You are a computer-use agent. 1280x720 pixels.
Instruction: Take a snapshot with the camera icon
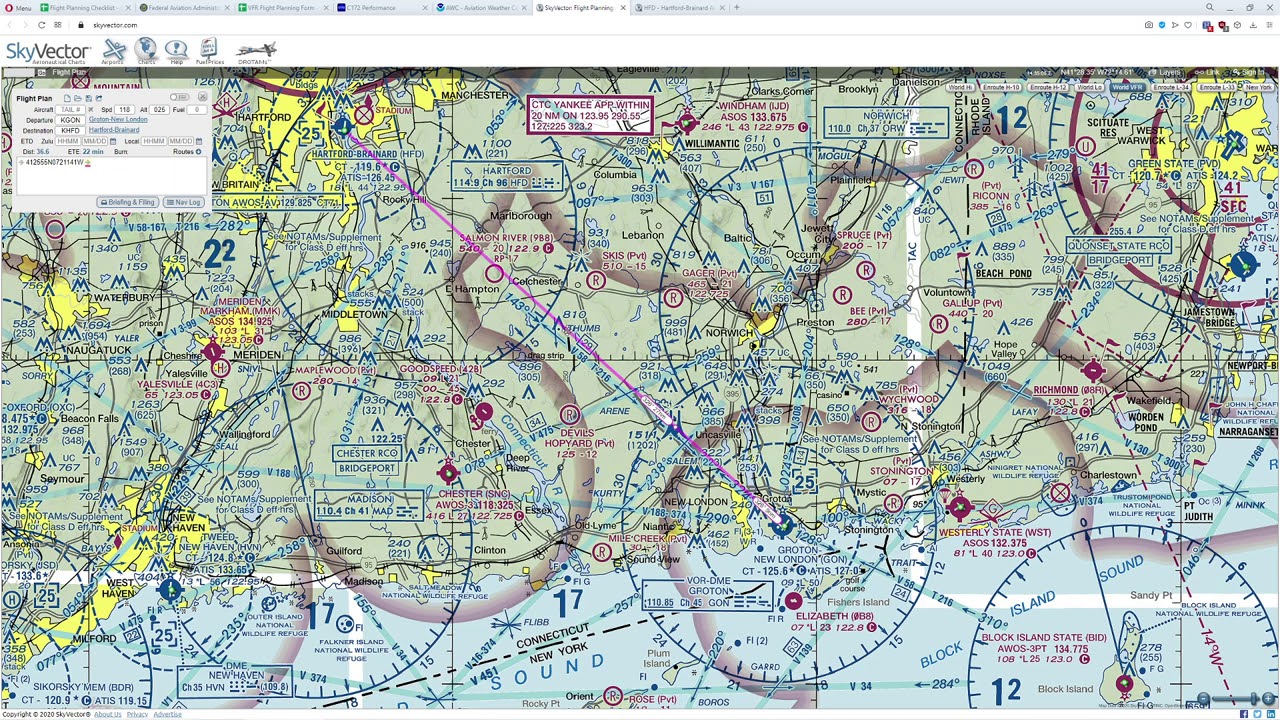point(1149,25)
